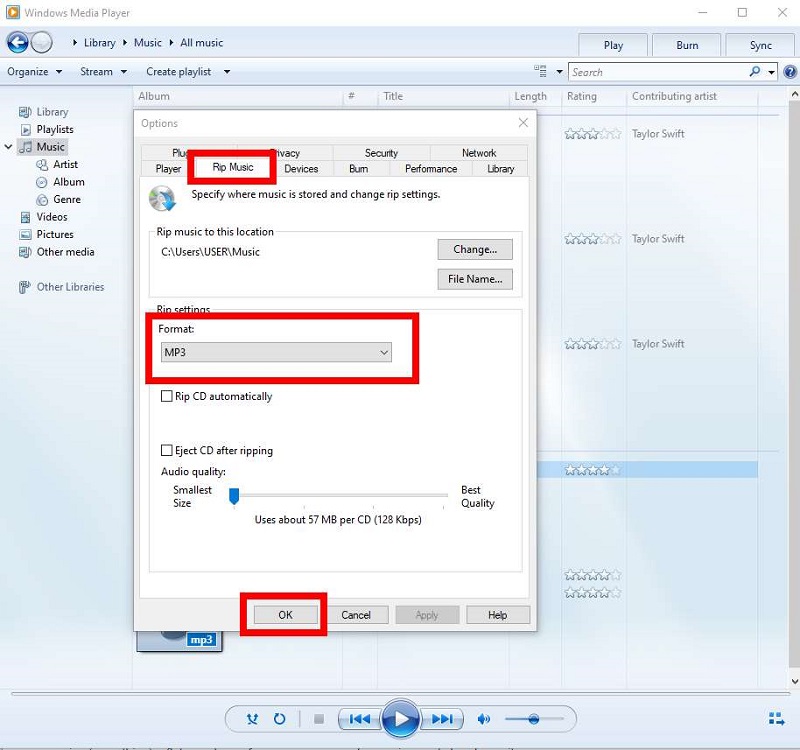The width and height of the screenshot is (800, 750).
Task: Click the File Name... button
Action: (x=475, y=279)
